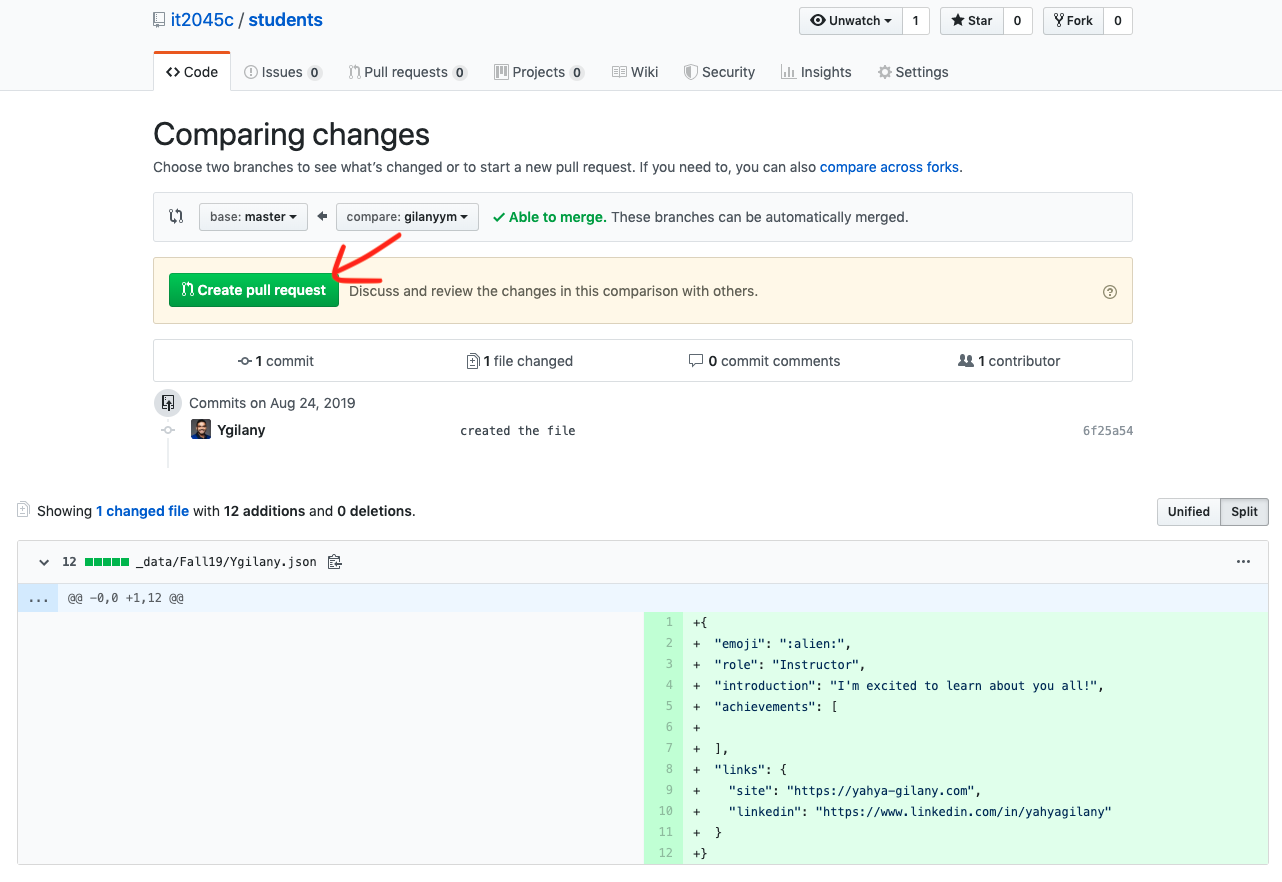The height and width of the screenshot is (882, 1282).
Task: Switch to the Code tab
Action: 192,72
